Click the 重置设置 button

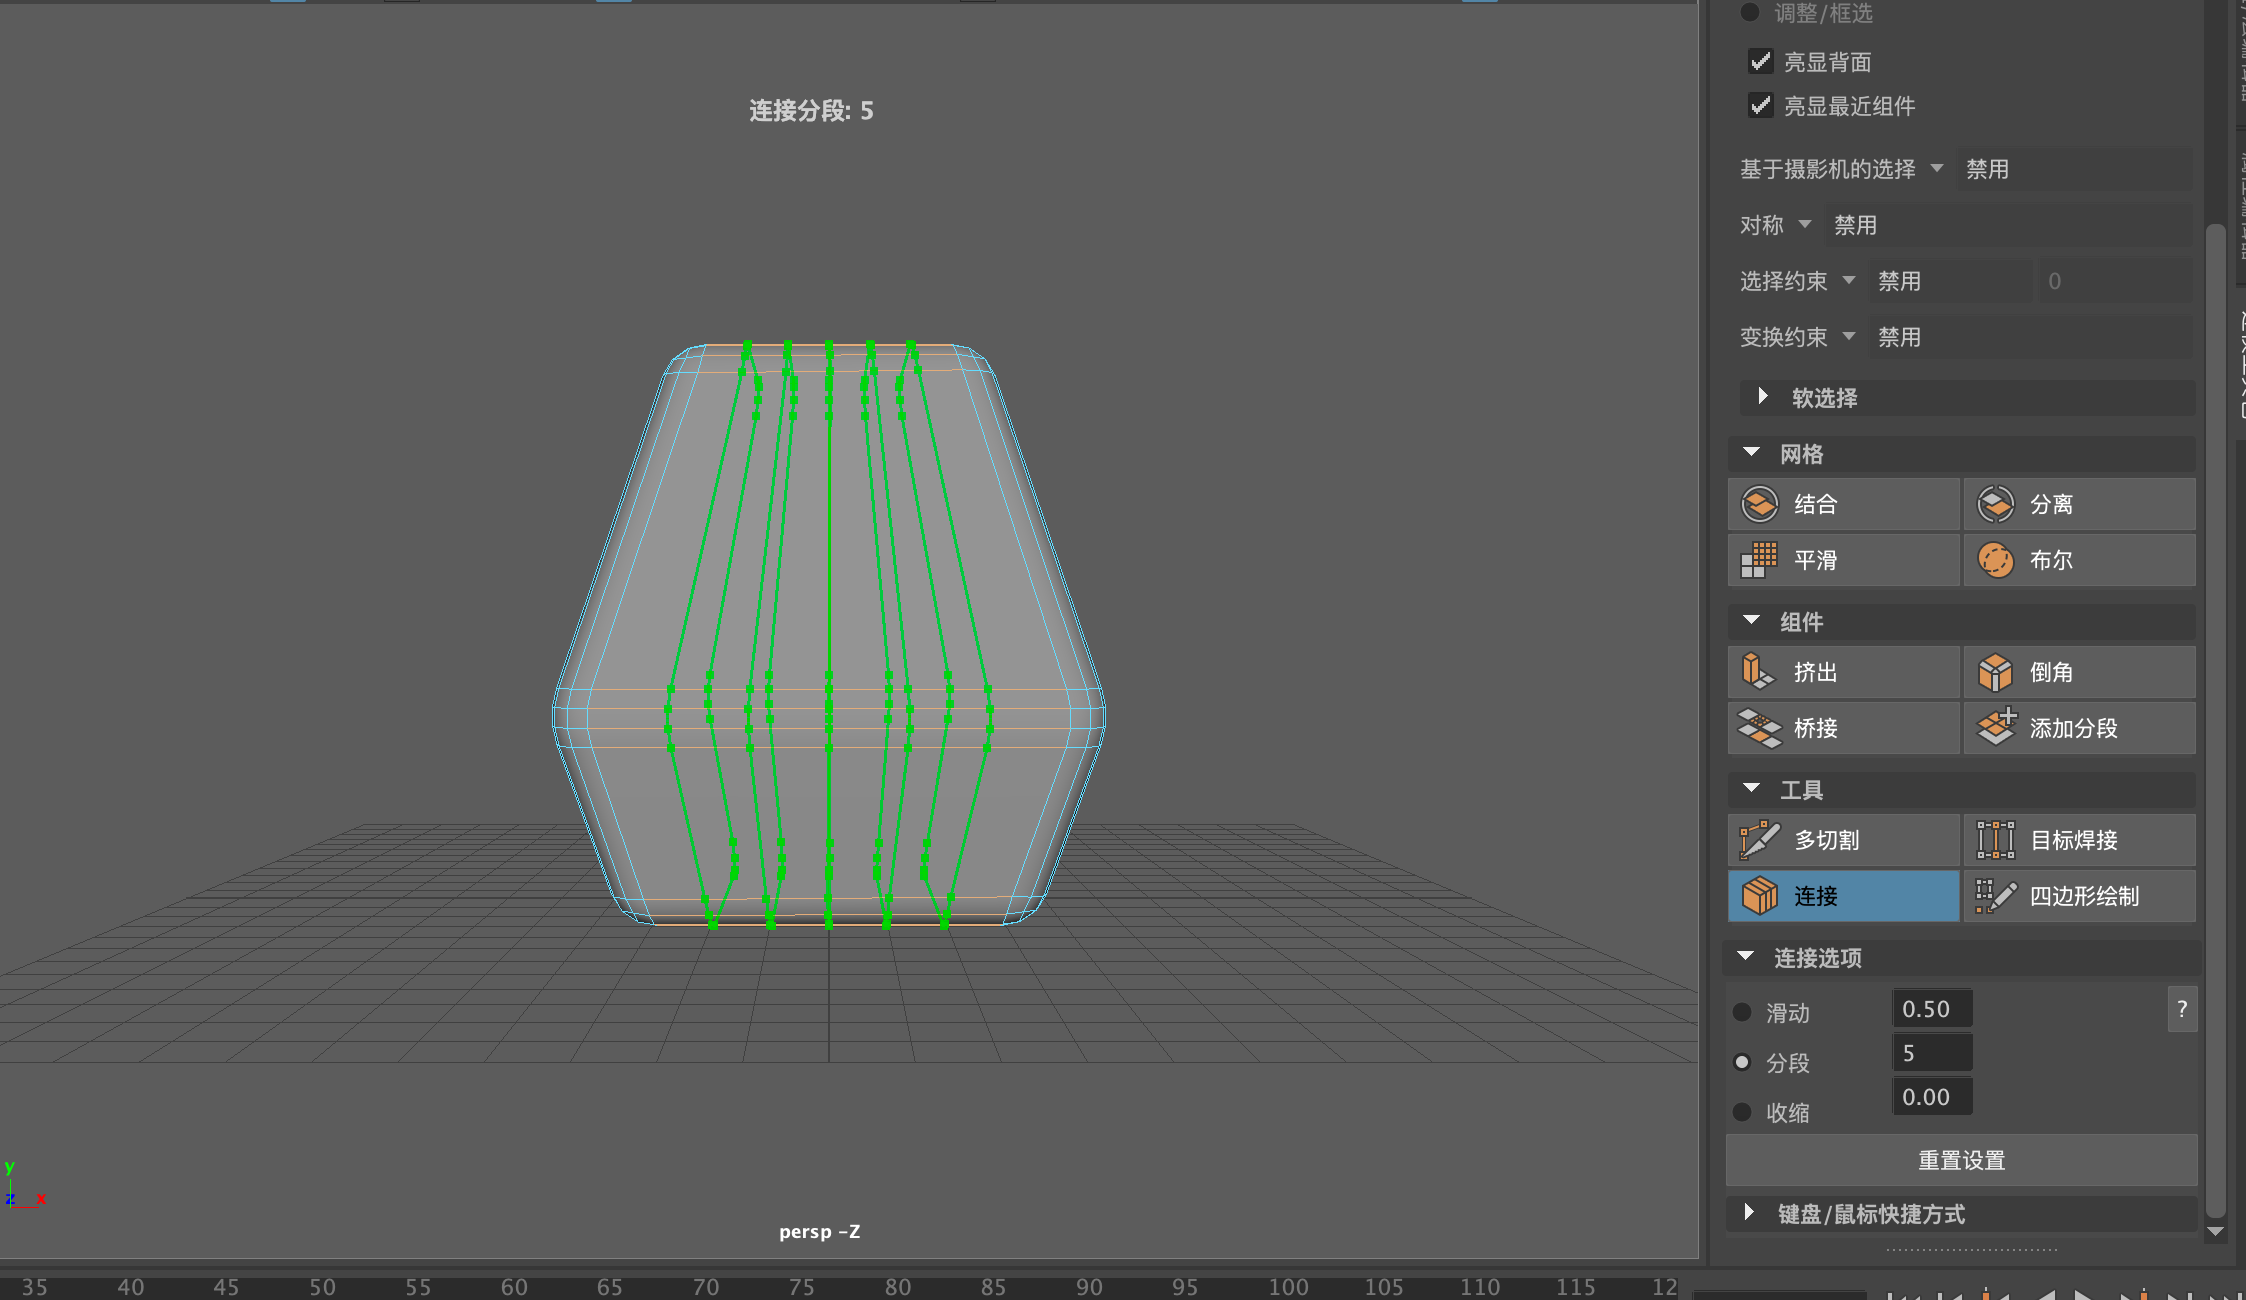tap(1961, 1160)
